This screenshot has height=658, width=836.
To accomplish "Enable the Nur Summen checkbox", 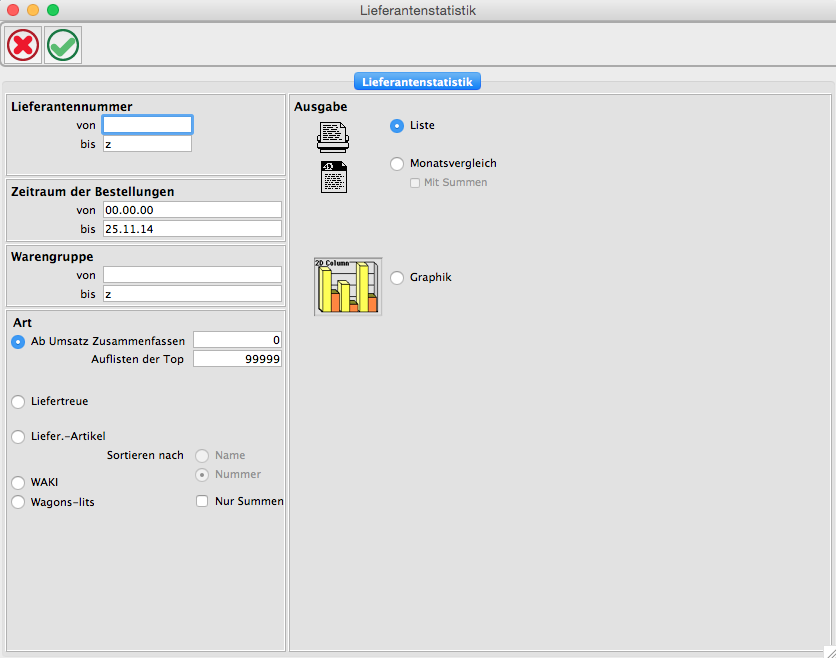I will click(x=202, y=501).
